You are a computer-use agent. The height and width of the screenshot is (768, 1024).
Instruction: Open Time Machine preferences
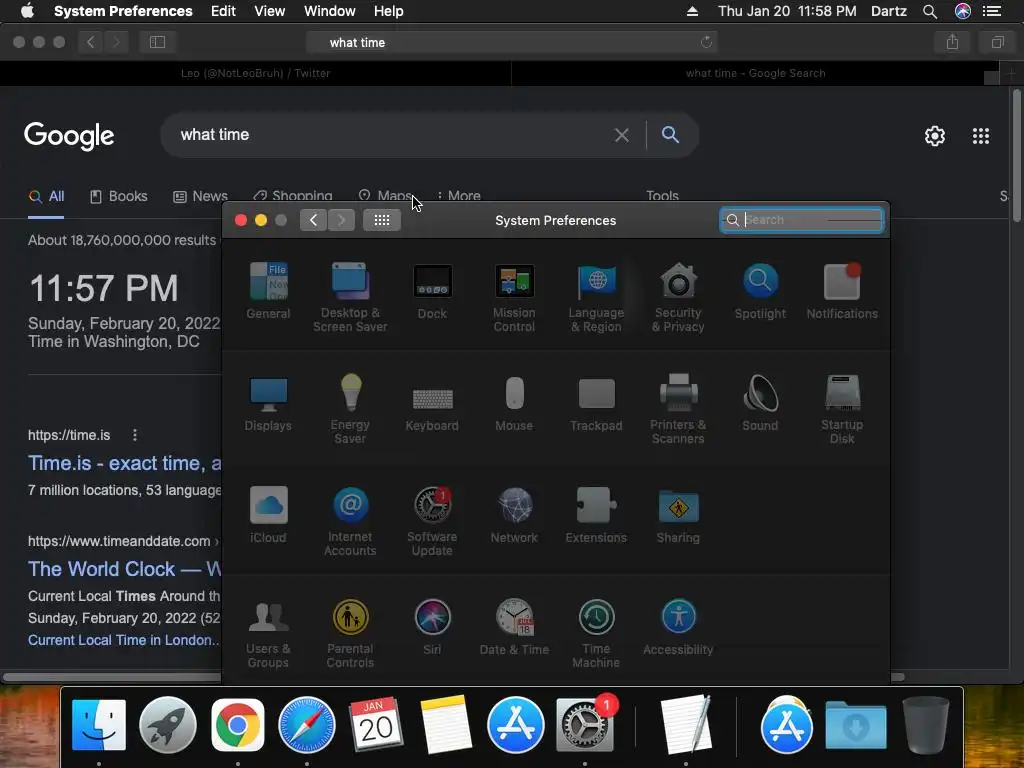coord(596,633)
